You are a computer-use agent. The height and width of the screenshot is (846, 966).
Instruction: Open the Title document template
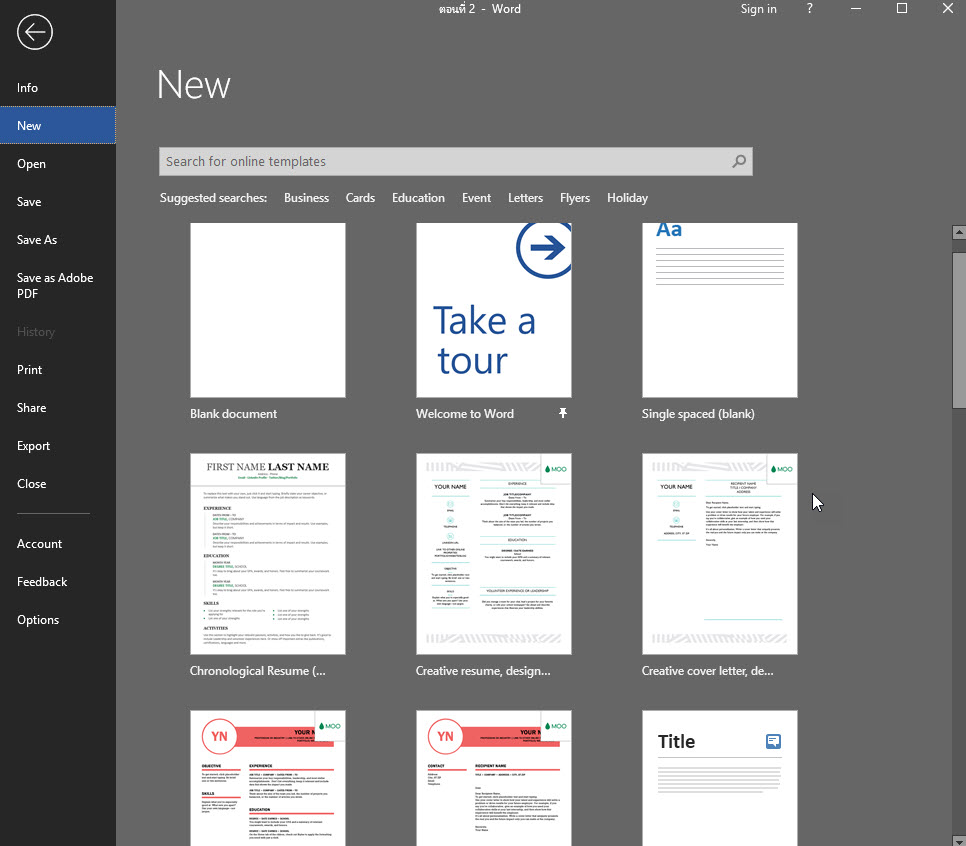720,778
